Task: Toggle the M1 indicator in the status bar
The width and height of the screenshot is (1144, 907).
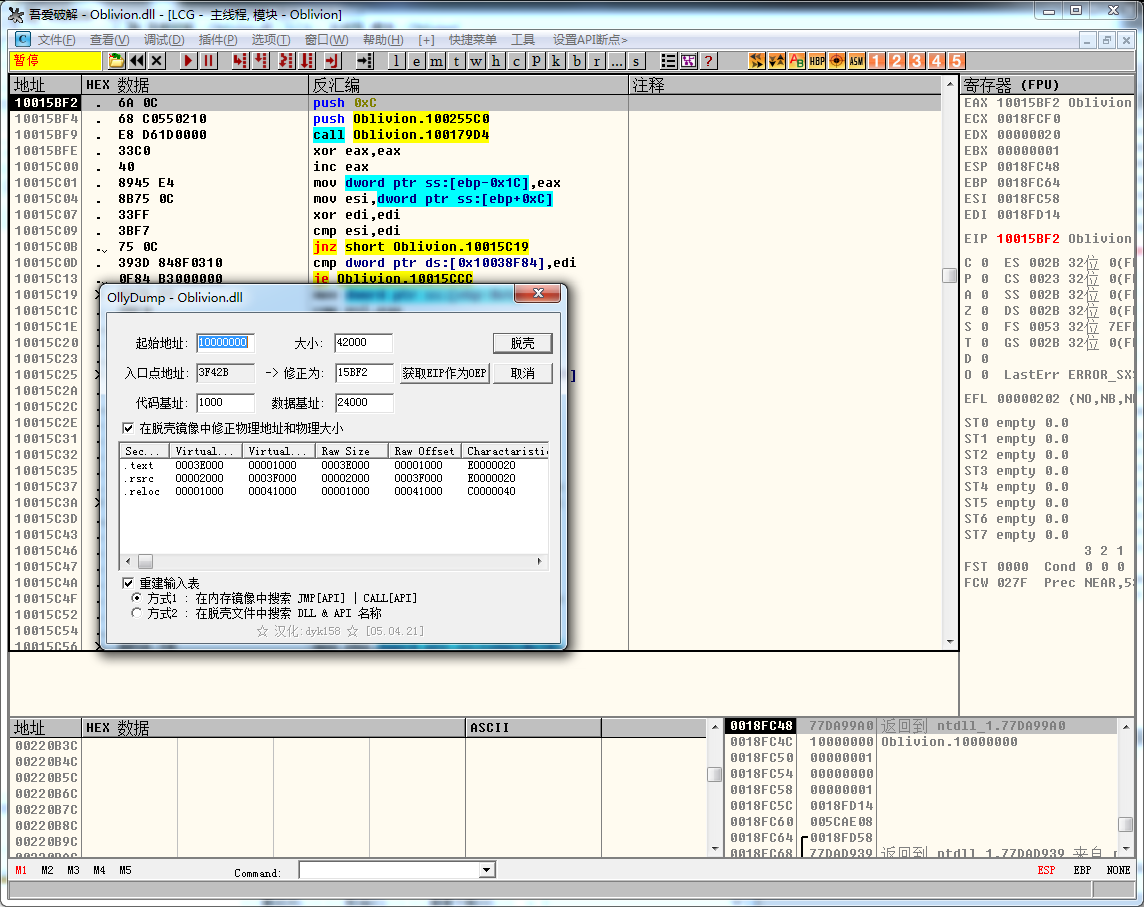Action: click(x=20, y=870)
